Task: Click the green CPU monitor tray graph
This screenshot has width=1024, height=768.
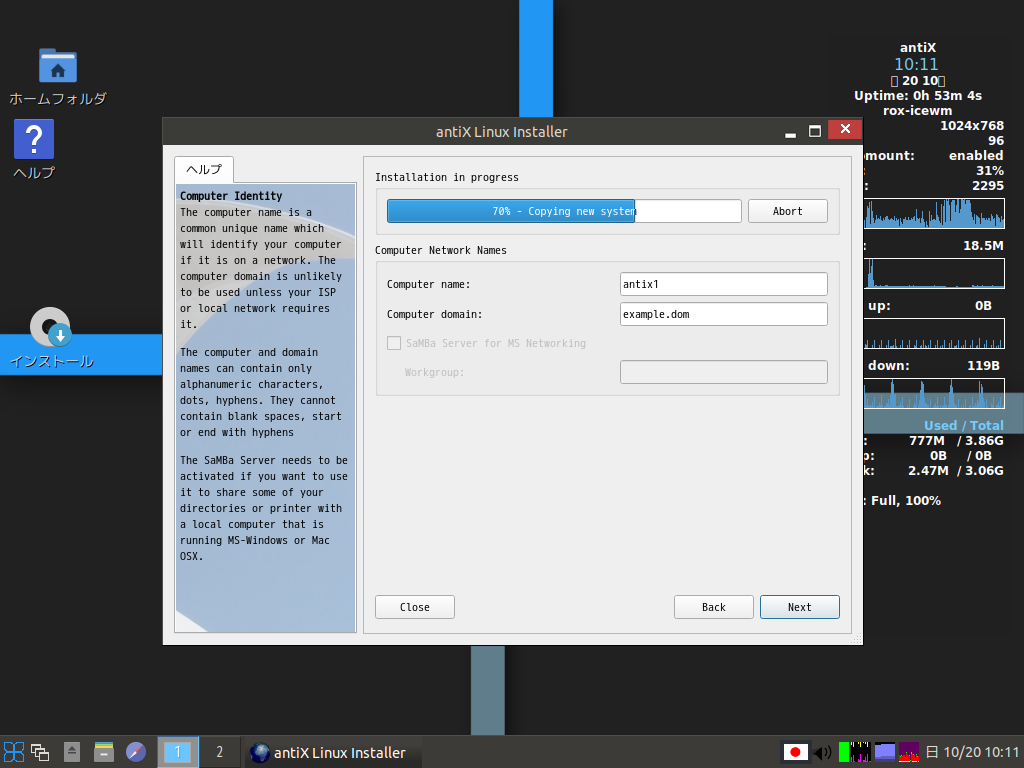Action: (844, 752)
